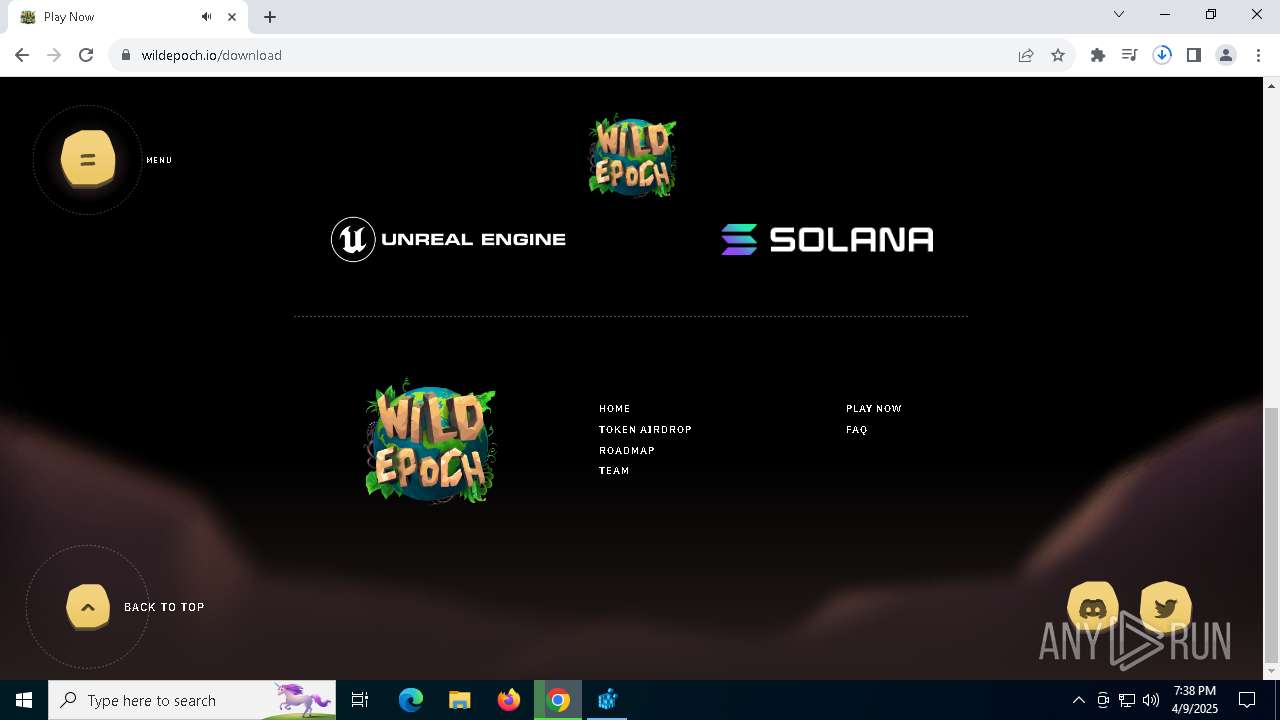Toggle the browser side panel
The height and width of the screenshot is (720, 1280).
1194,55
